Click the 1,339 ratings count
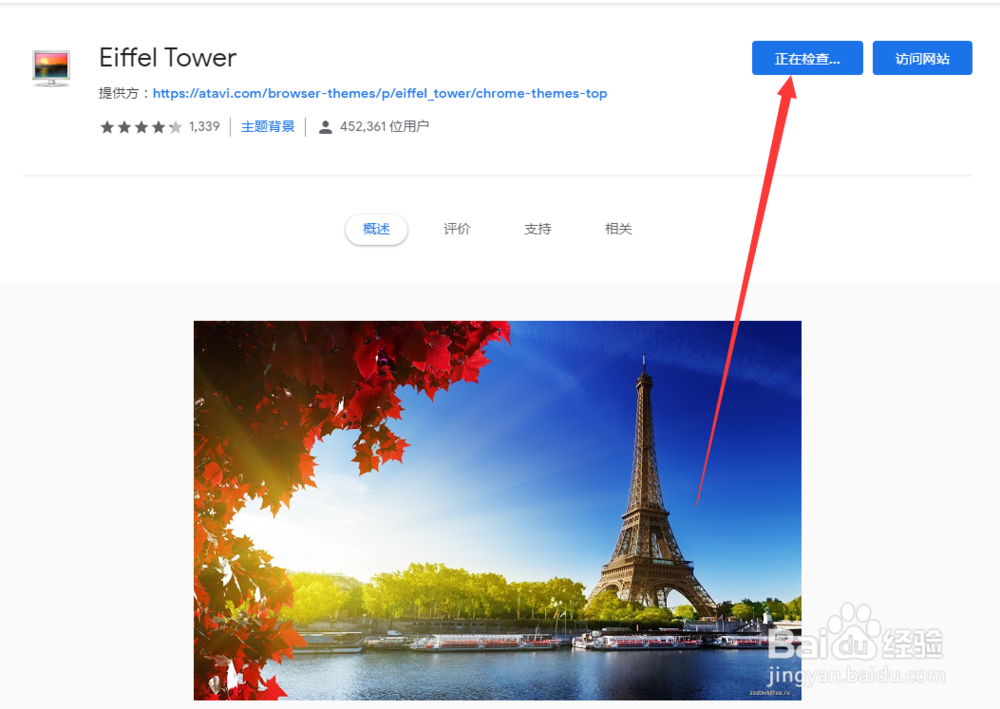This screenshot has height=709, width=1000. (204, 127)
